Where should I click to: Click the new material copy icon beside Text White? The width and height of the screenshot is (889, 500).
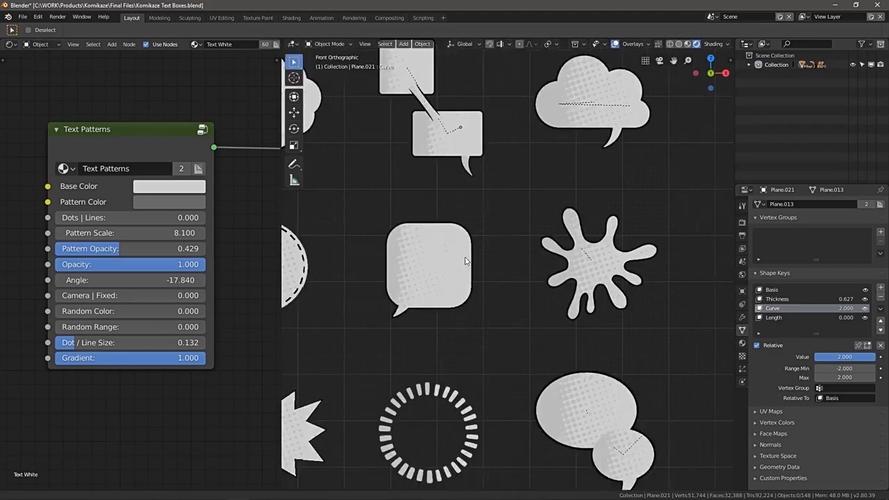276,44
